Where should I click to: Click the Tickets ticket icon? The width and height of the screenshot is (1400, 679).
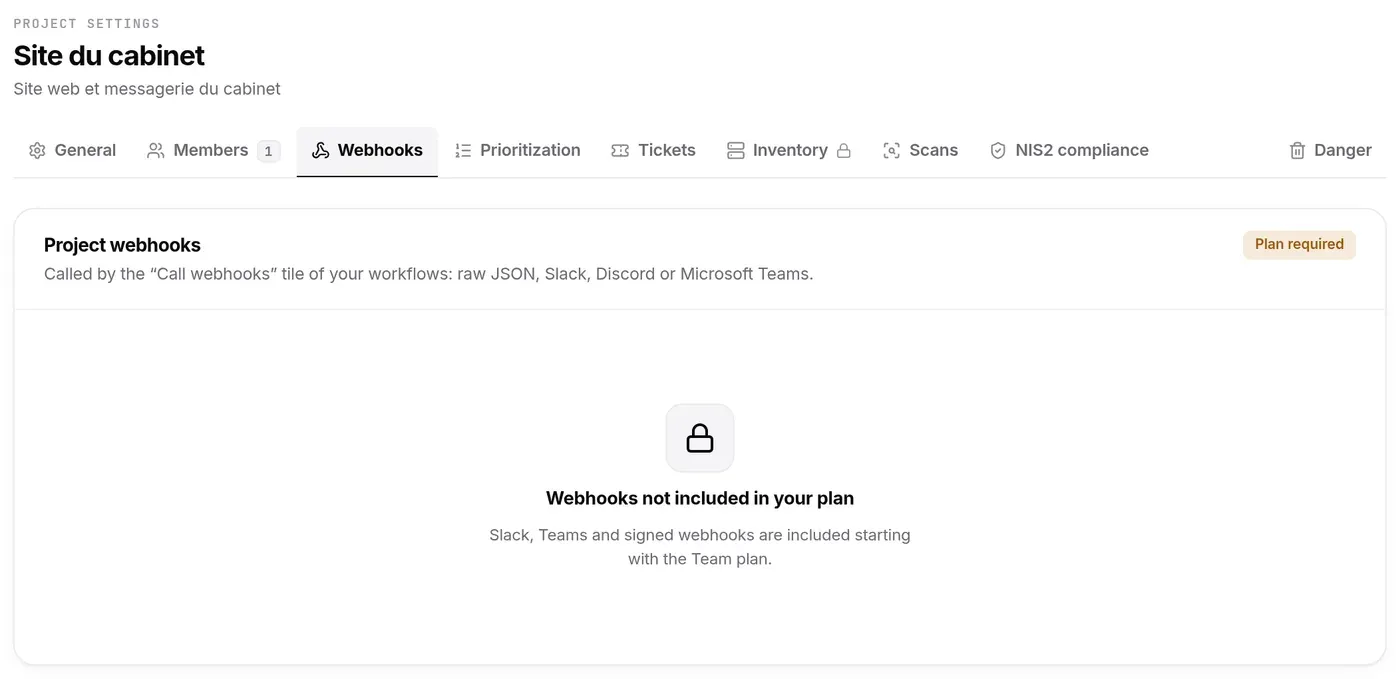[x=620, y=151]
